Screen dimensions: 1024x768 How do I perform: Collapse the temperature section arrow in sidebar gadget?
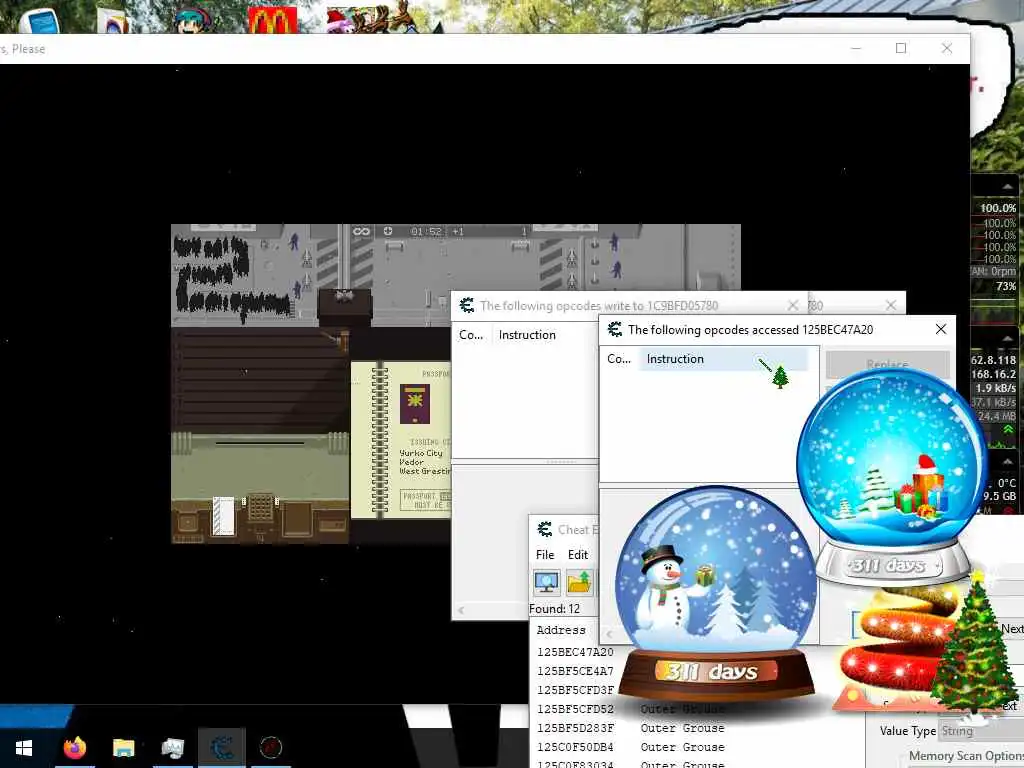1008,461
